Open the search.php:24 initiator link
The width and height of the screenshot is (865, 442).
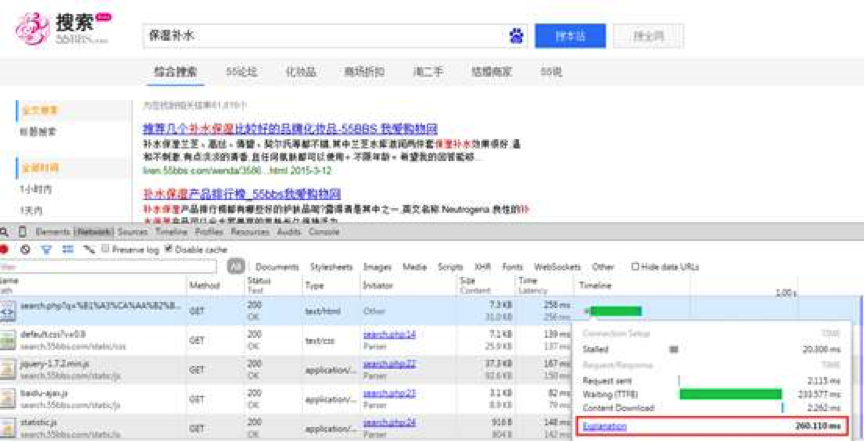(389, 422)
